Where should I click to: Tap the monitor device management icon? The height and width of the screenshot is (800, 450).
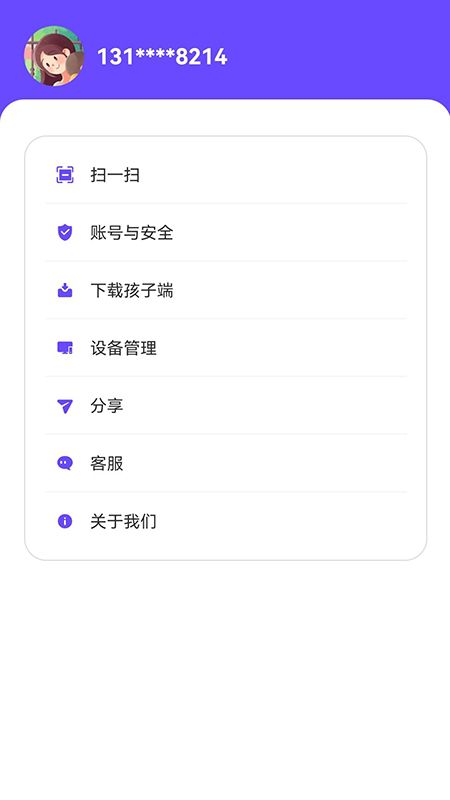[x=65, y=348]
